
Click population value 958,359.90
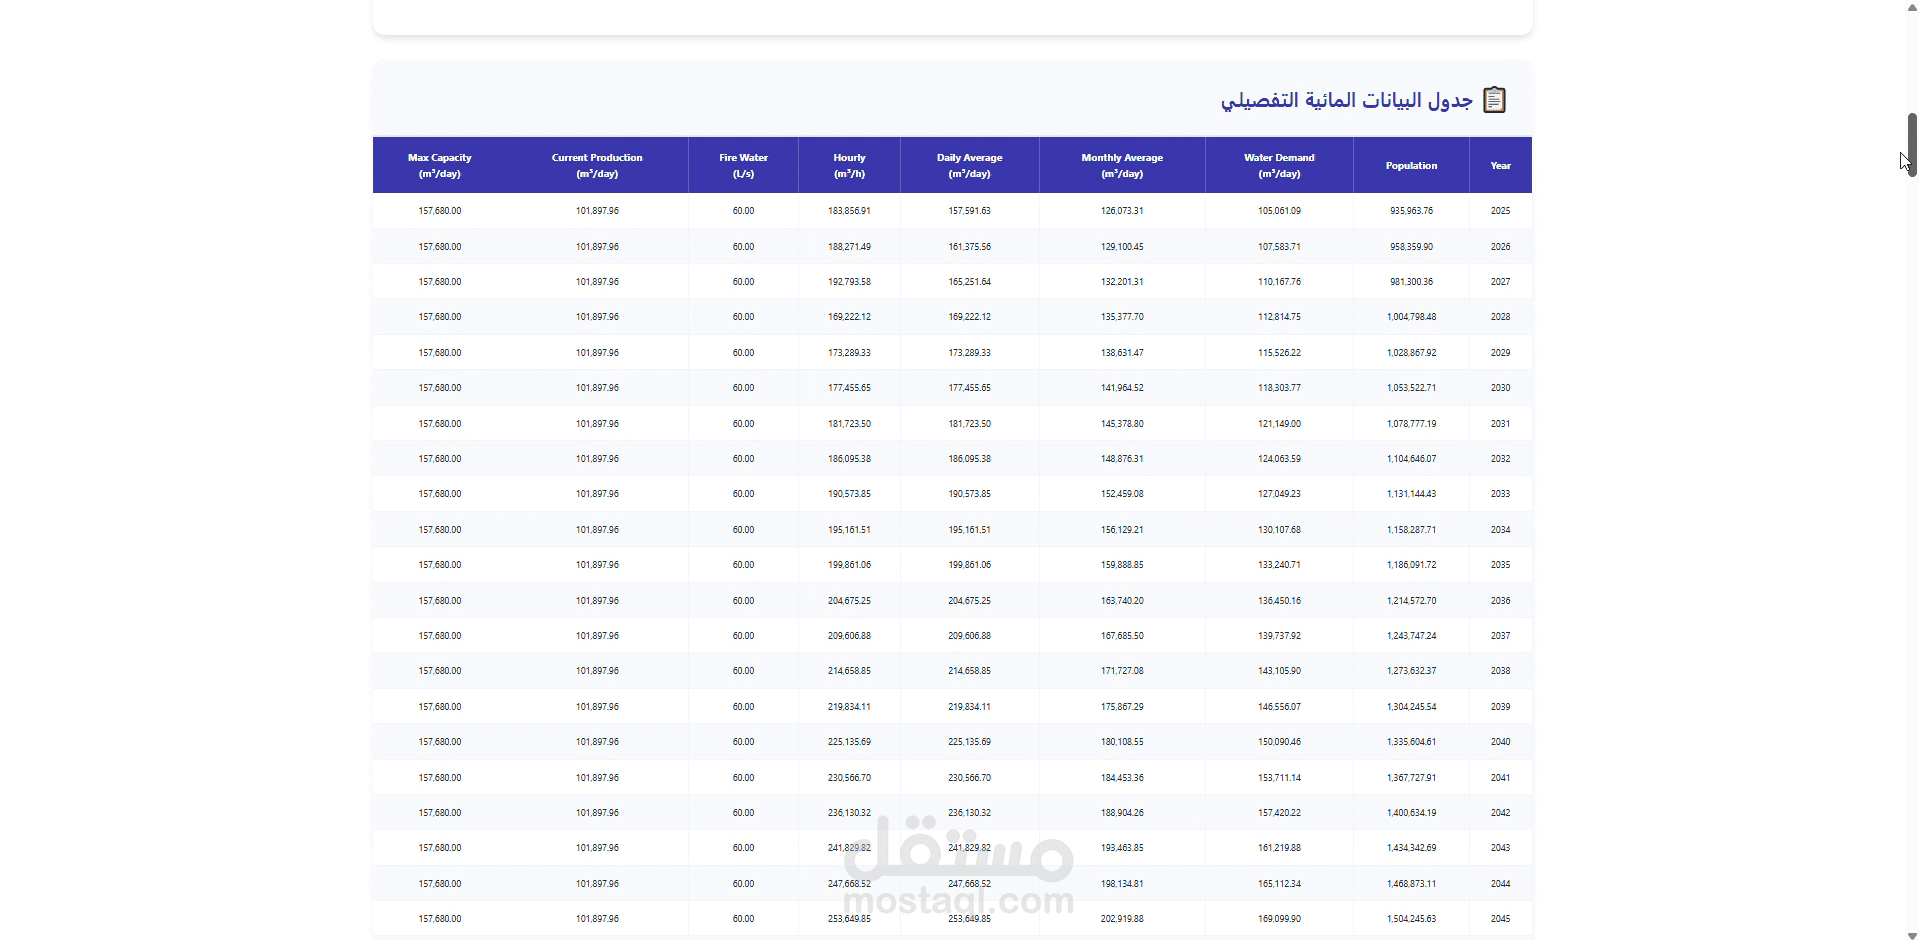(x=1411, y=247)
